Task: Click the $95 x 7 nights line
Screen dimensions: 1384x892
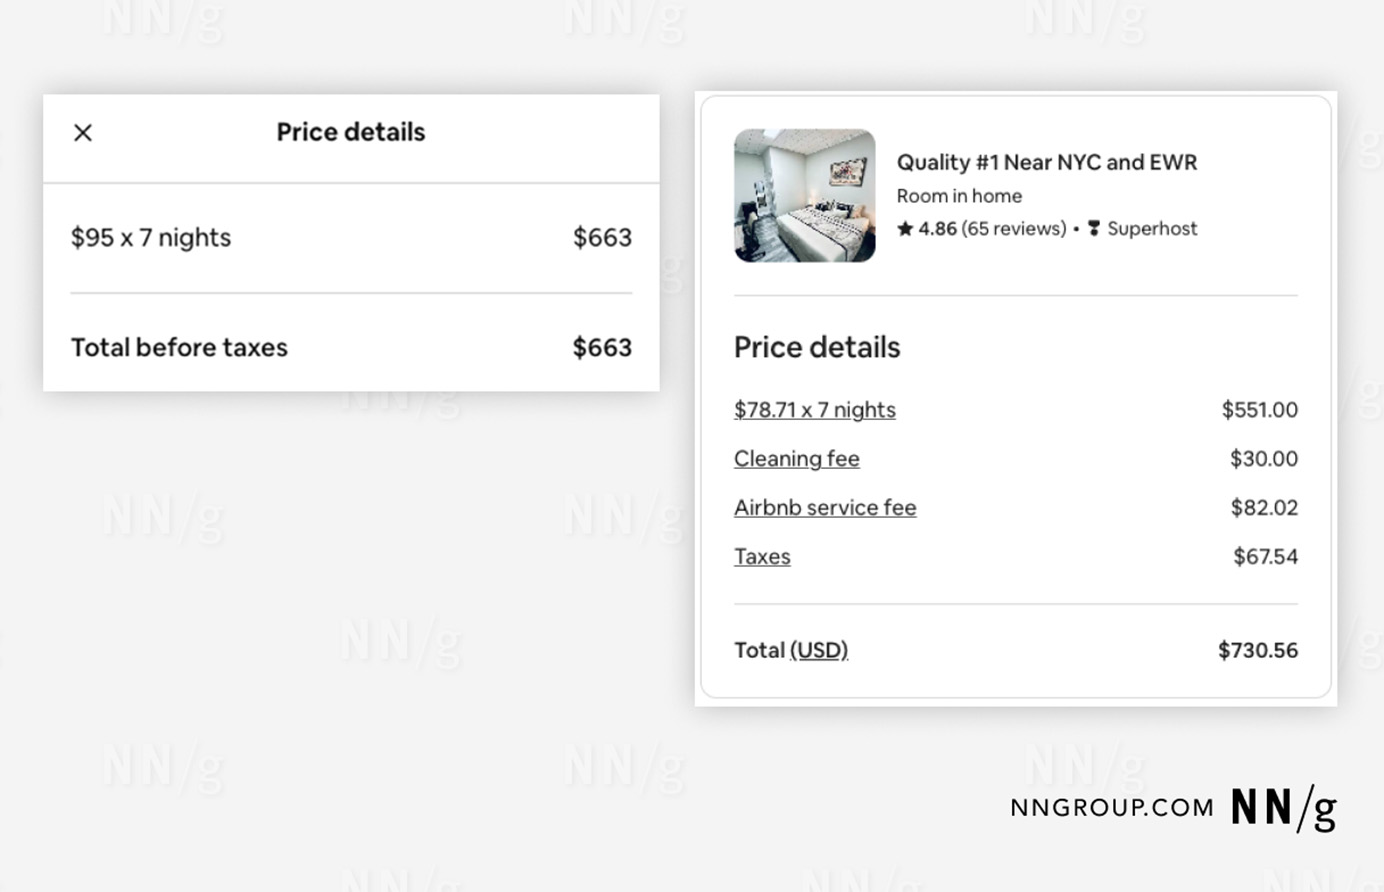Action: 151,238
